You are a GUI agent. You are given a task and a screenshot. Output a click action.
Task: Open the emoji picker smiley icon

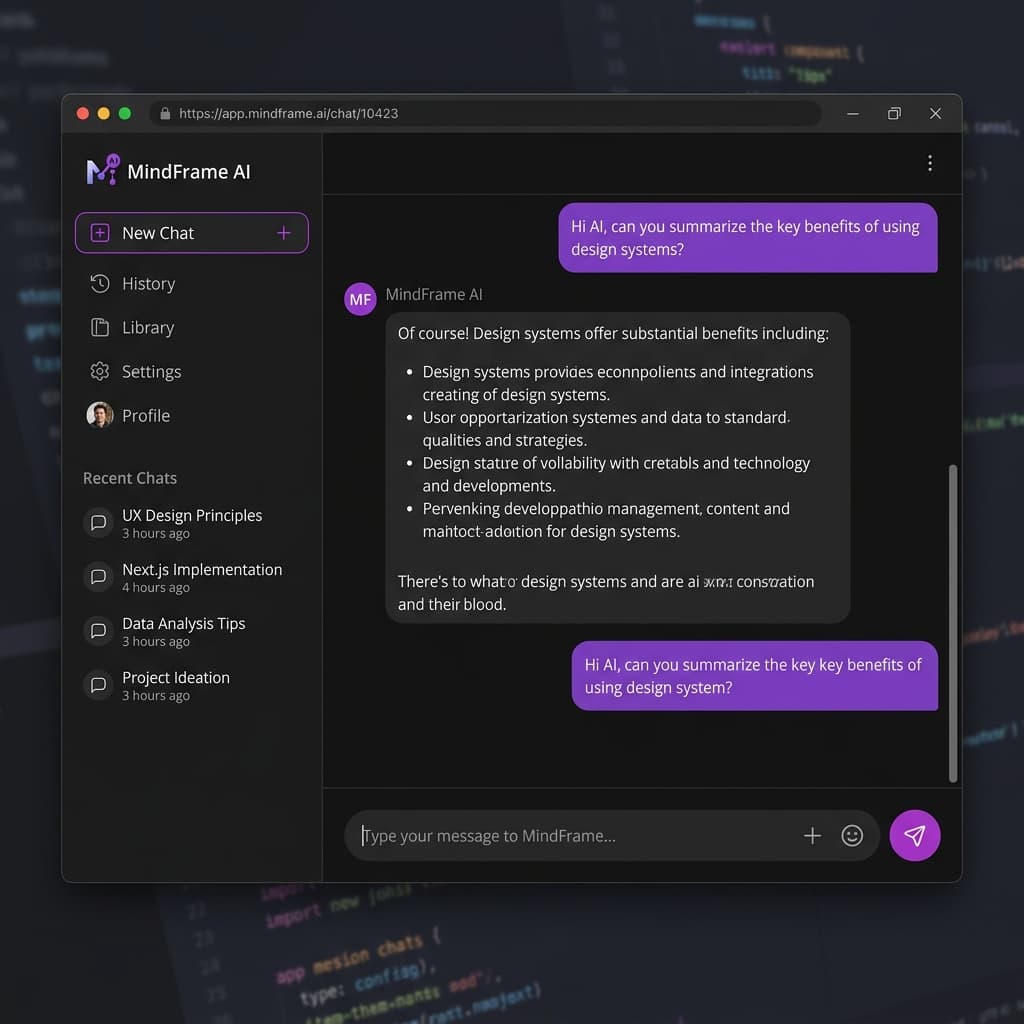852,836
